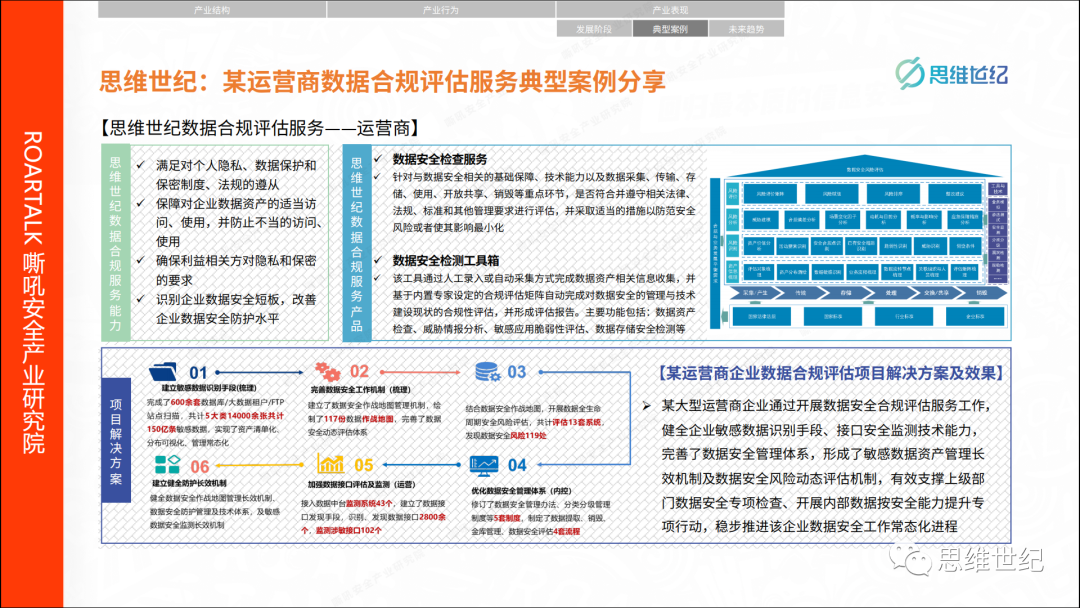Image resolution: width=1080 pixels, height=608 pixels.
Task: Click the dark blue 项目解决方案 label
Action: (x=116, y=441)
